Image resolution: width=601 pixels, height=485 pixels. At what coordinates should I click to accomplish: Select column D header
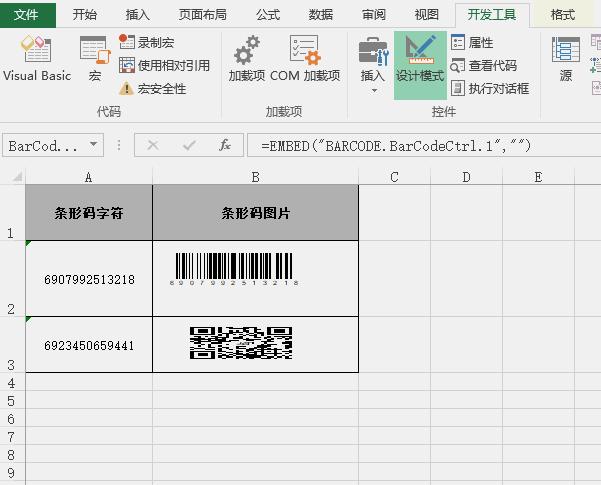pyautogui.click(x=466, y=177)
